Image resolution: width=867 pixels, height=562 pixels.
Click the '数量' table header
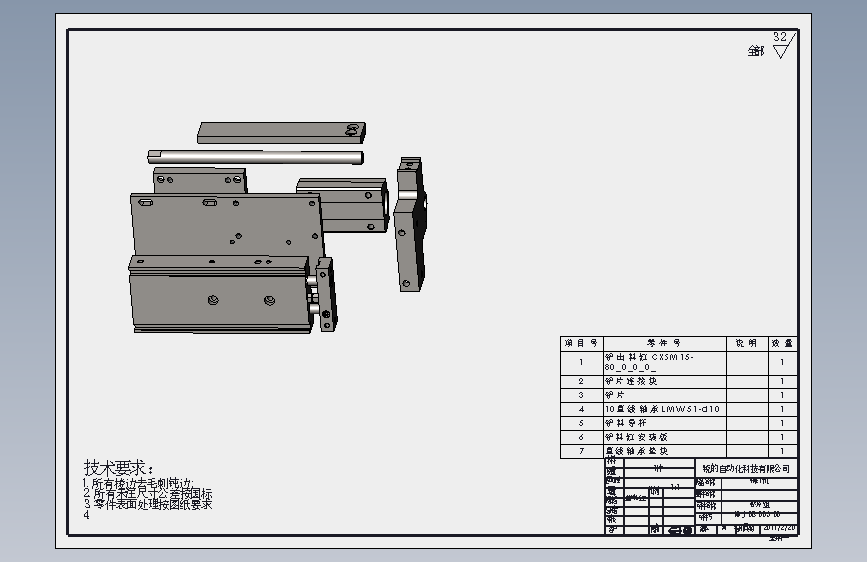782,344
